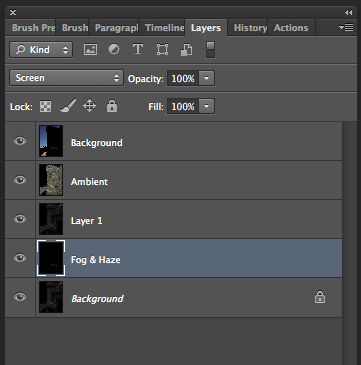The width and height of the screenshot is (361, 365).
Task: Enable lock image pixels brush icon
Action: click(x=68, y=106)
